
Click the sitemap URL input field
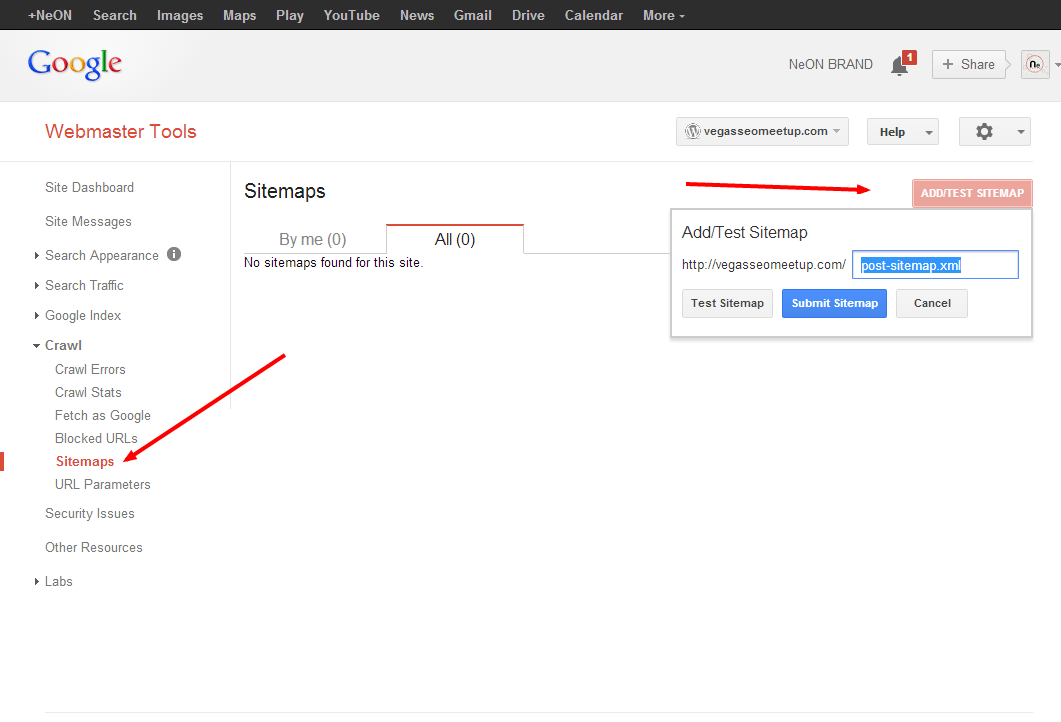(x=935, y=265)
